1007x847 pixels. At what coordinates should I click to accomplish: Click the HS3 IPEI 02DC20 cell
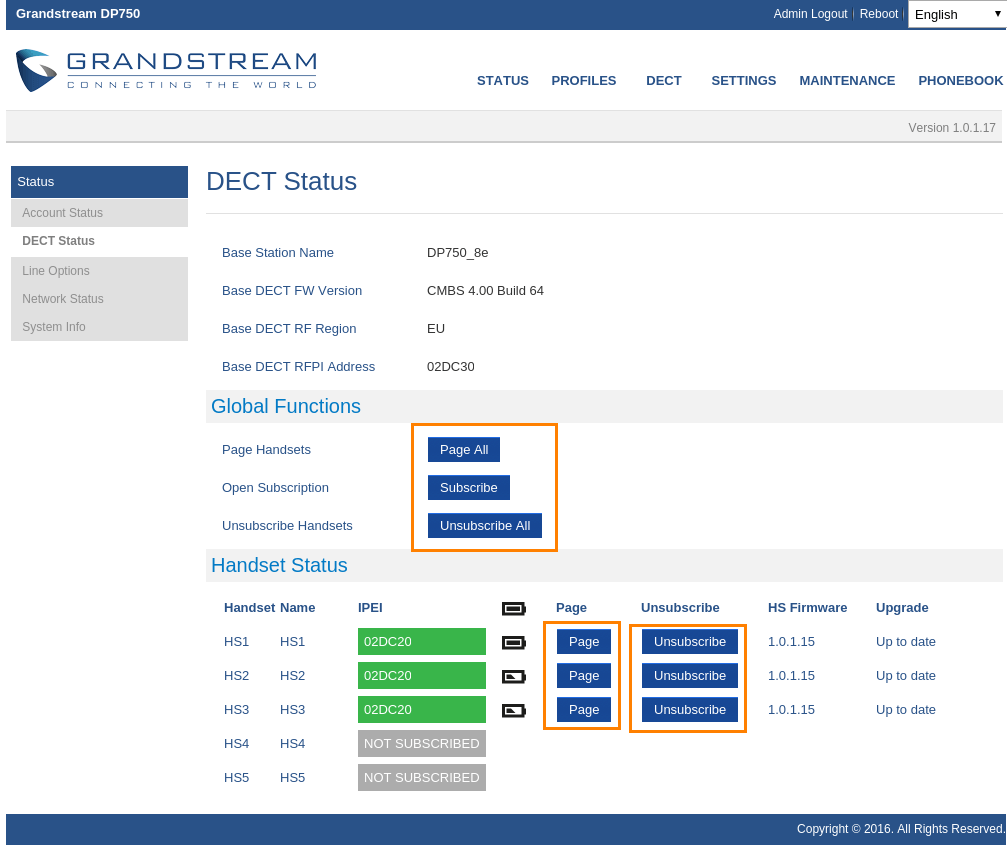[422, 710]
